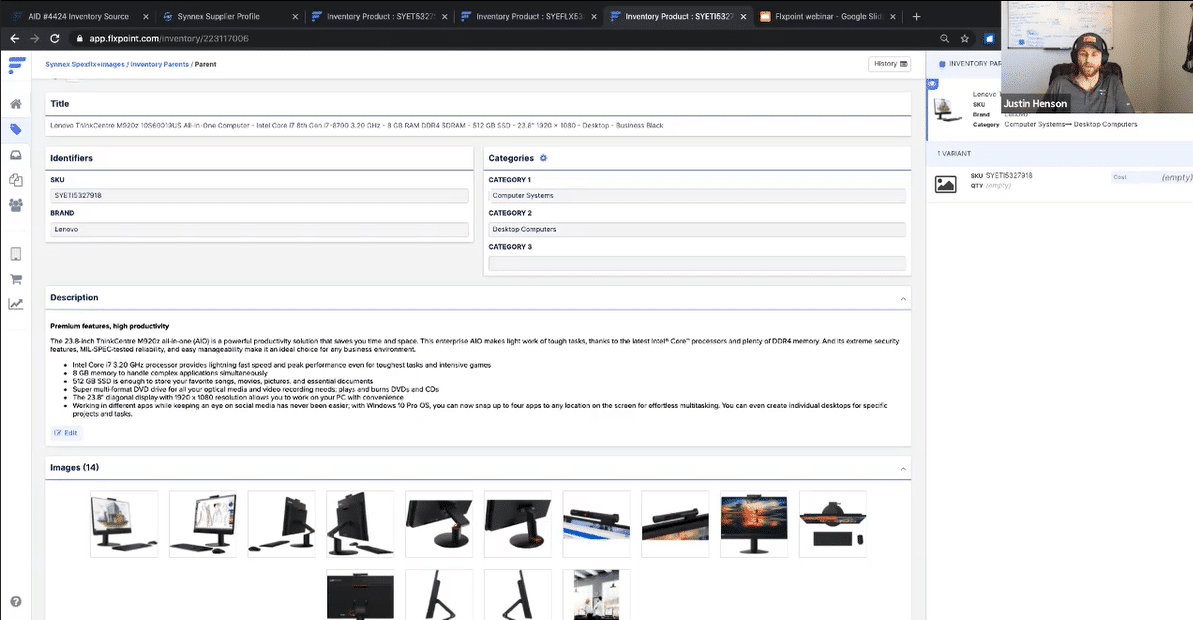Click the lock icon in the address bar
Image resolution: width=1193 pixels, height=620 pixels.
pyautogui.click(x=78, y=38)
